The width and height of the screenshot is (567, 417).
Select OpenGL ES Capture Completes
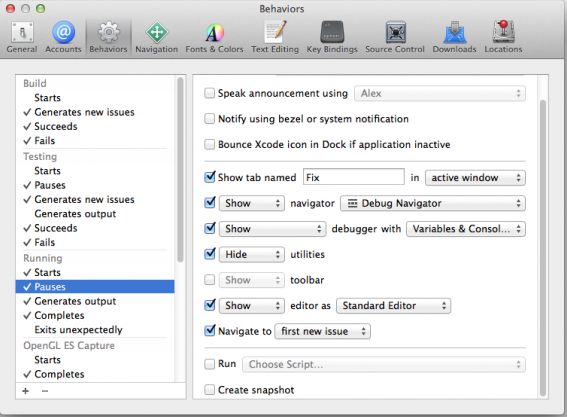tap(95, 374)
